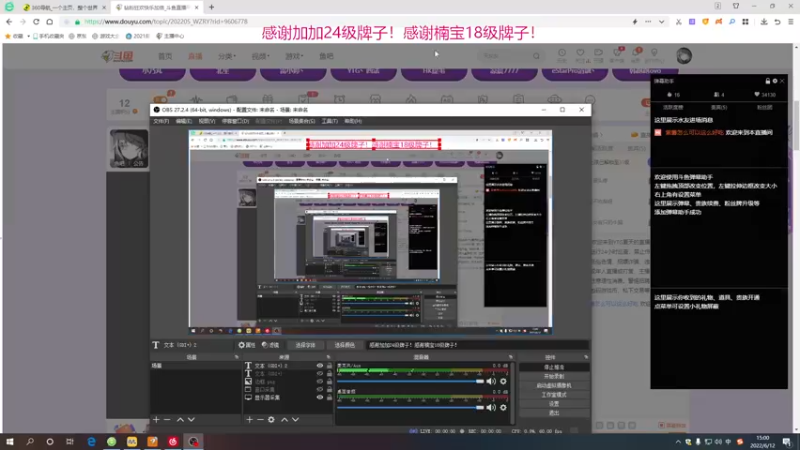Launch Edge browser from taskbar

pos(91,441)
